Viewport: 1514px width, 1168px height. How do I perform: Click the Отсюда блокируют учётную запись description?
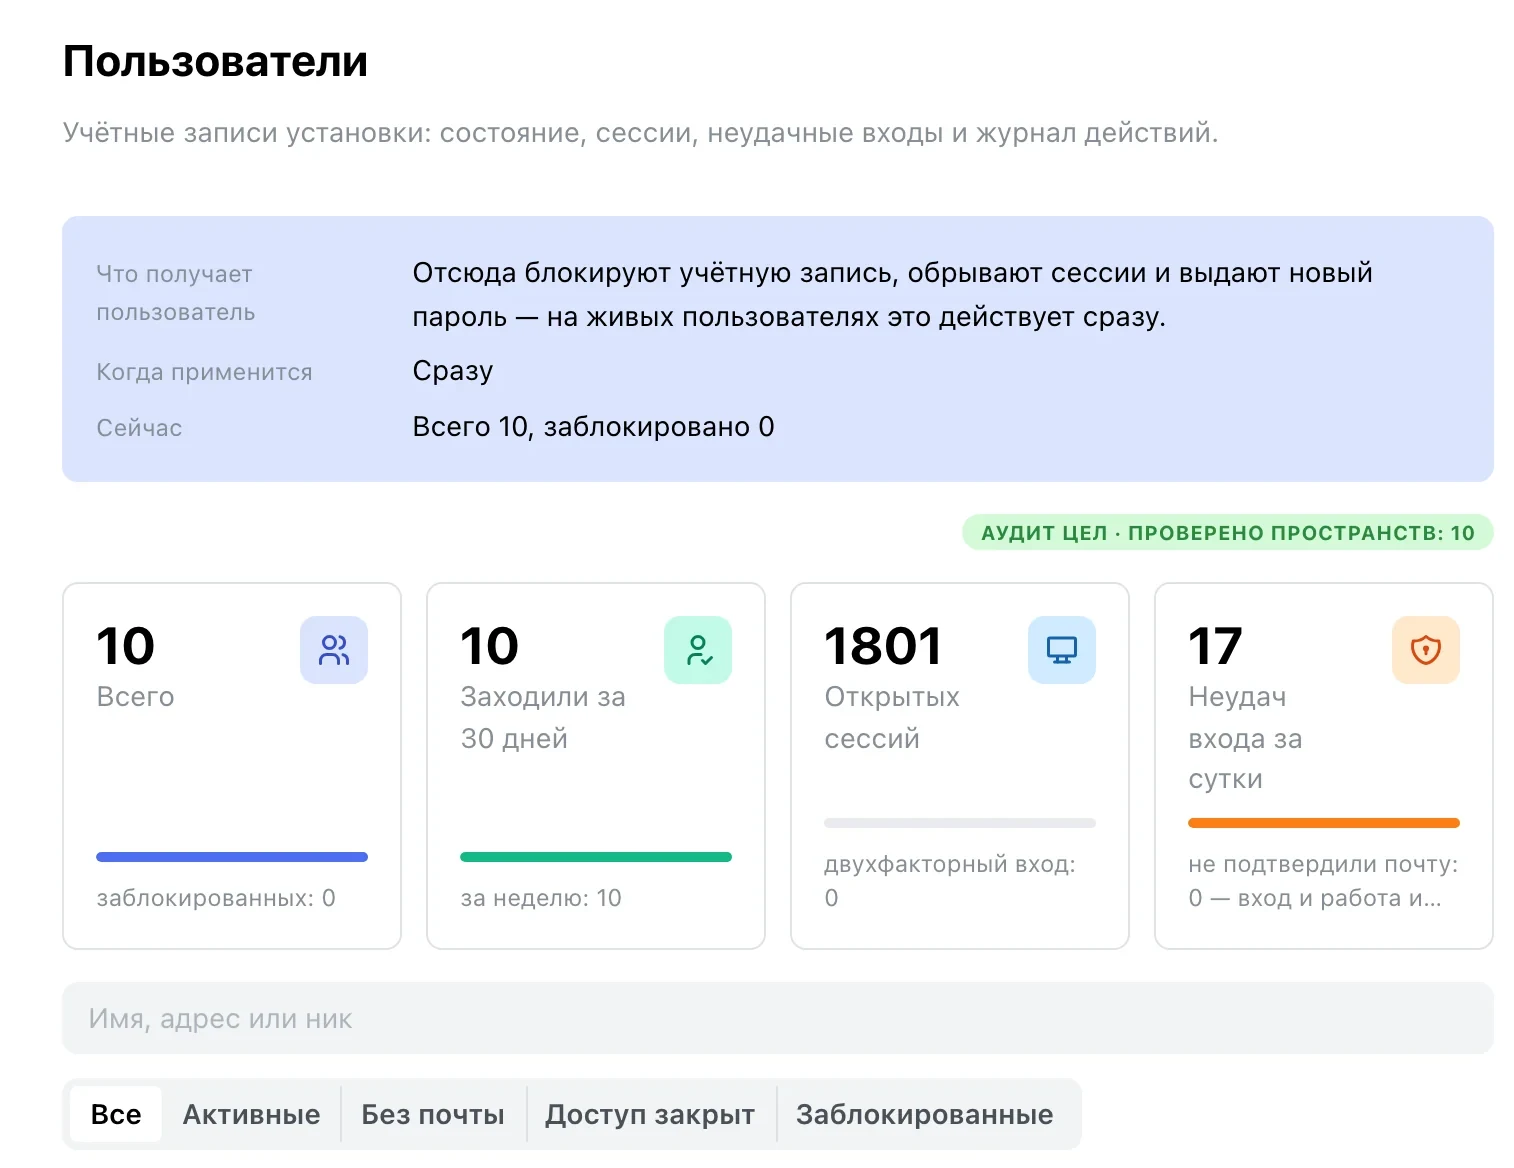tap(892, 295)
